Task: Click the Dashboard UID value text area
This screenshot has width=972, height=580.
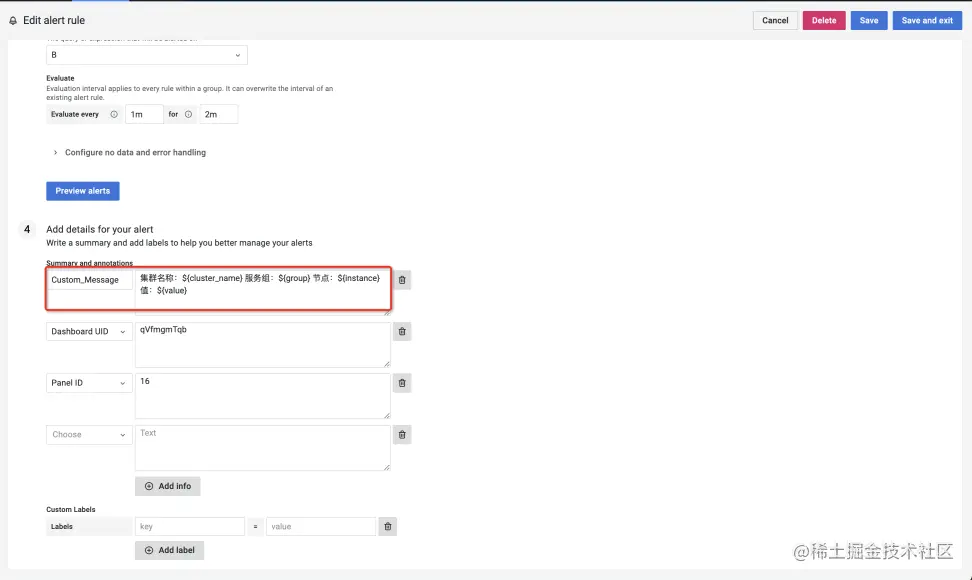Action: click(x=263, y=345)
